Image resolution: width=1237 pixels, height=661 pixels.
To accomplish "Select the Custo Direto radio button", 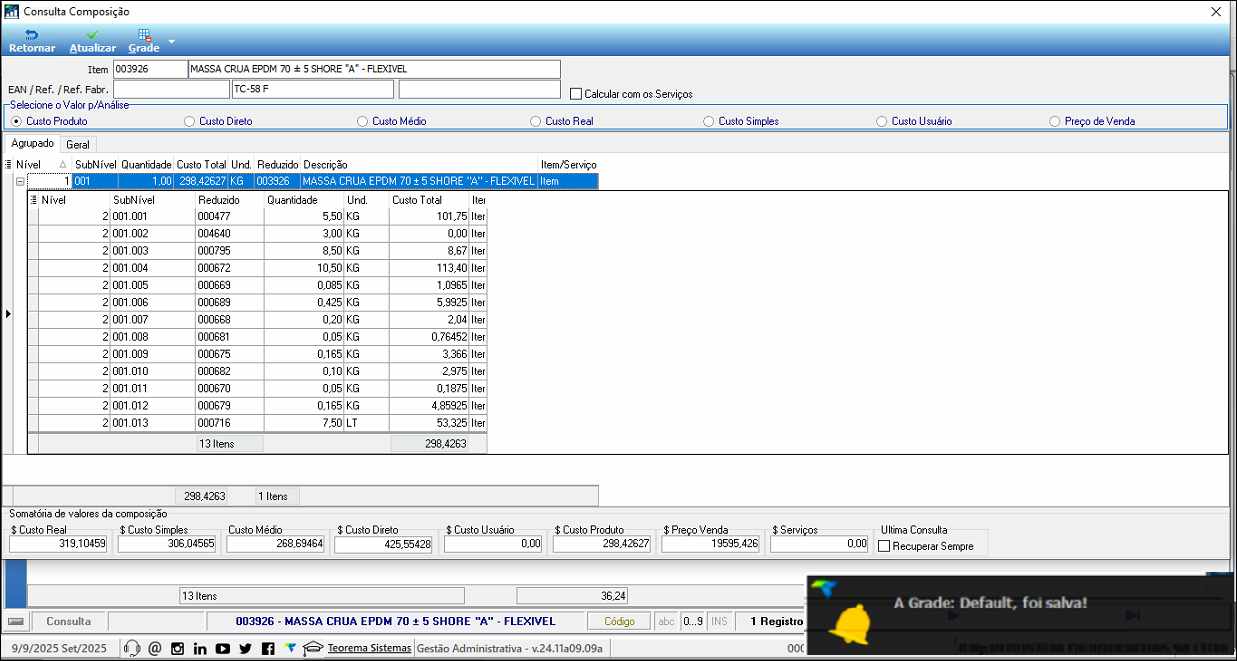I will 190,121.
